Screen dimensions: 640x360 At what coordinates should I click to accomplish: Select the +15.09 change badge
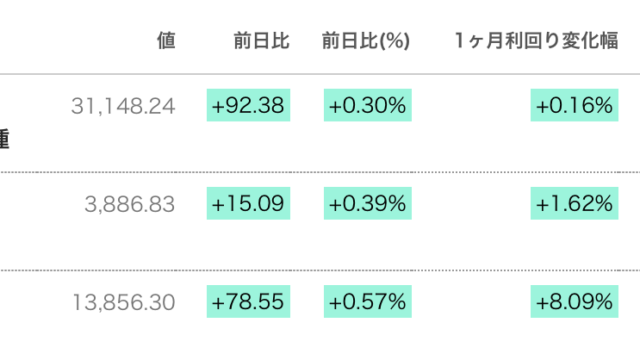pos(248,203)
